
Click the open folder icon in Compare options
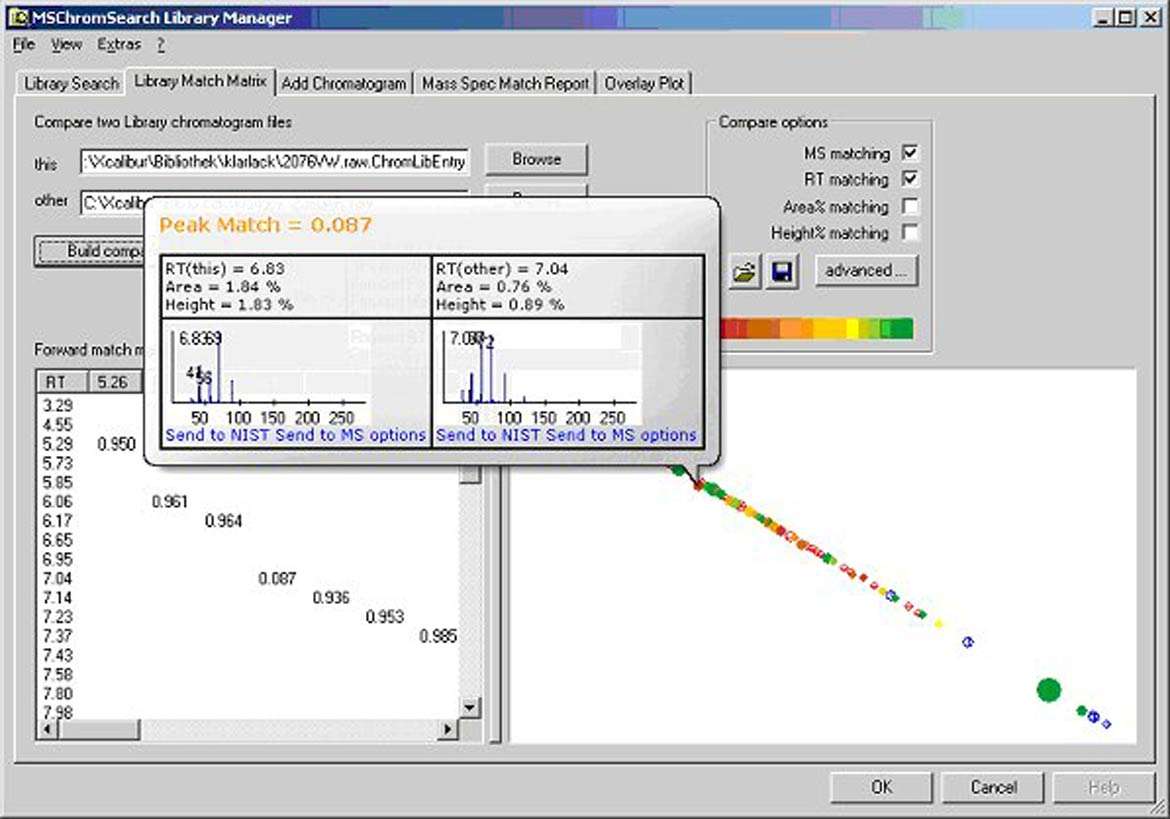(x=744, y=272)
